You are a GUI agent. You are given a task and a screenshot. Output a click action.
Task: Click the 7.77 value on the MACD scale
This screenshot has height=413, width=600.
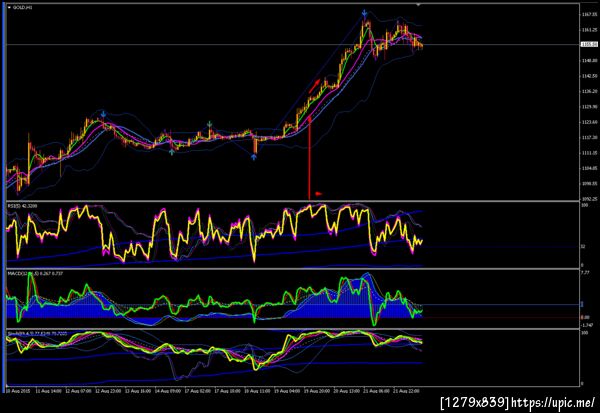585,273
